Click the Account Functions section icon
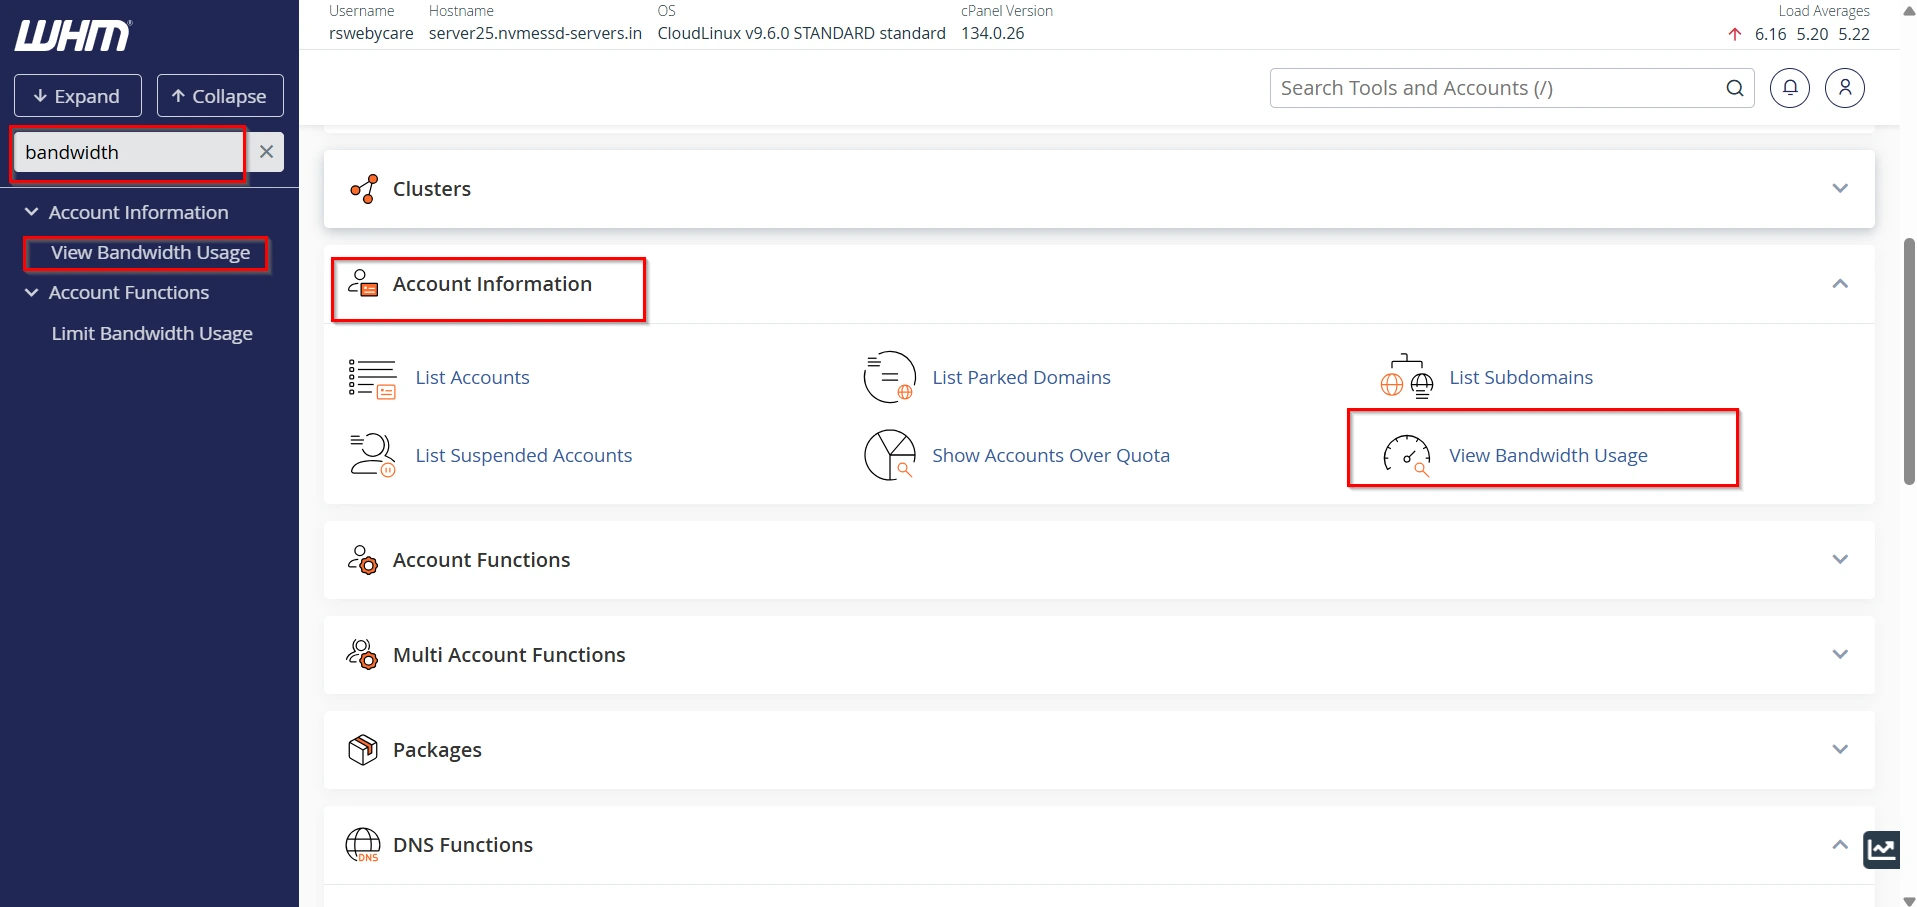Viewport: 1917px width, 907px height. coord(363,560)
